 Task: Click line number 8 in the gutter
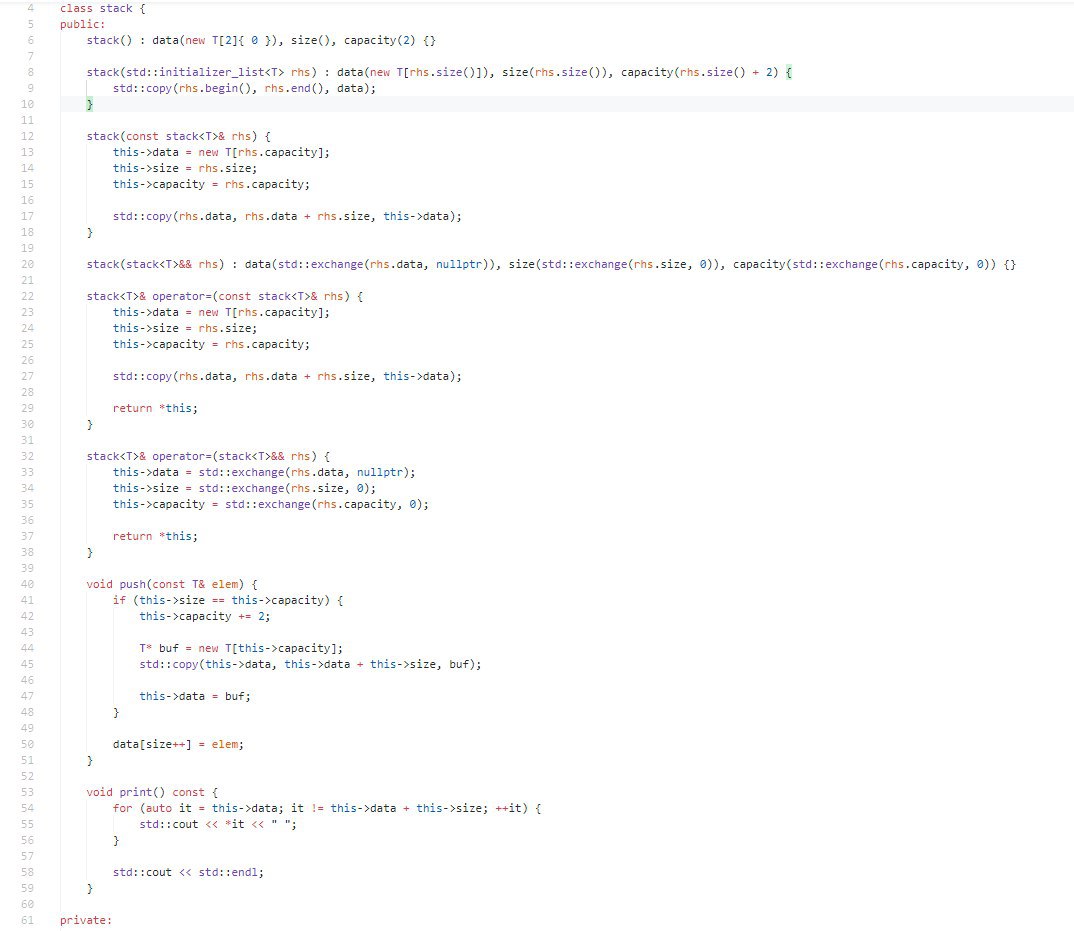(30, 72)
